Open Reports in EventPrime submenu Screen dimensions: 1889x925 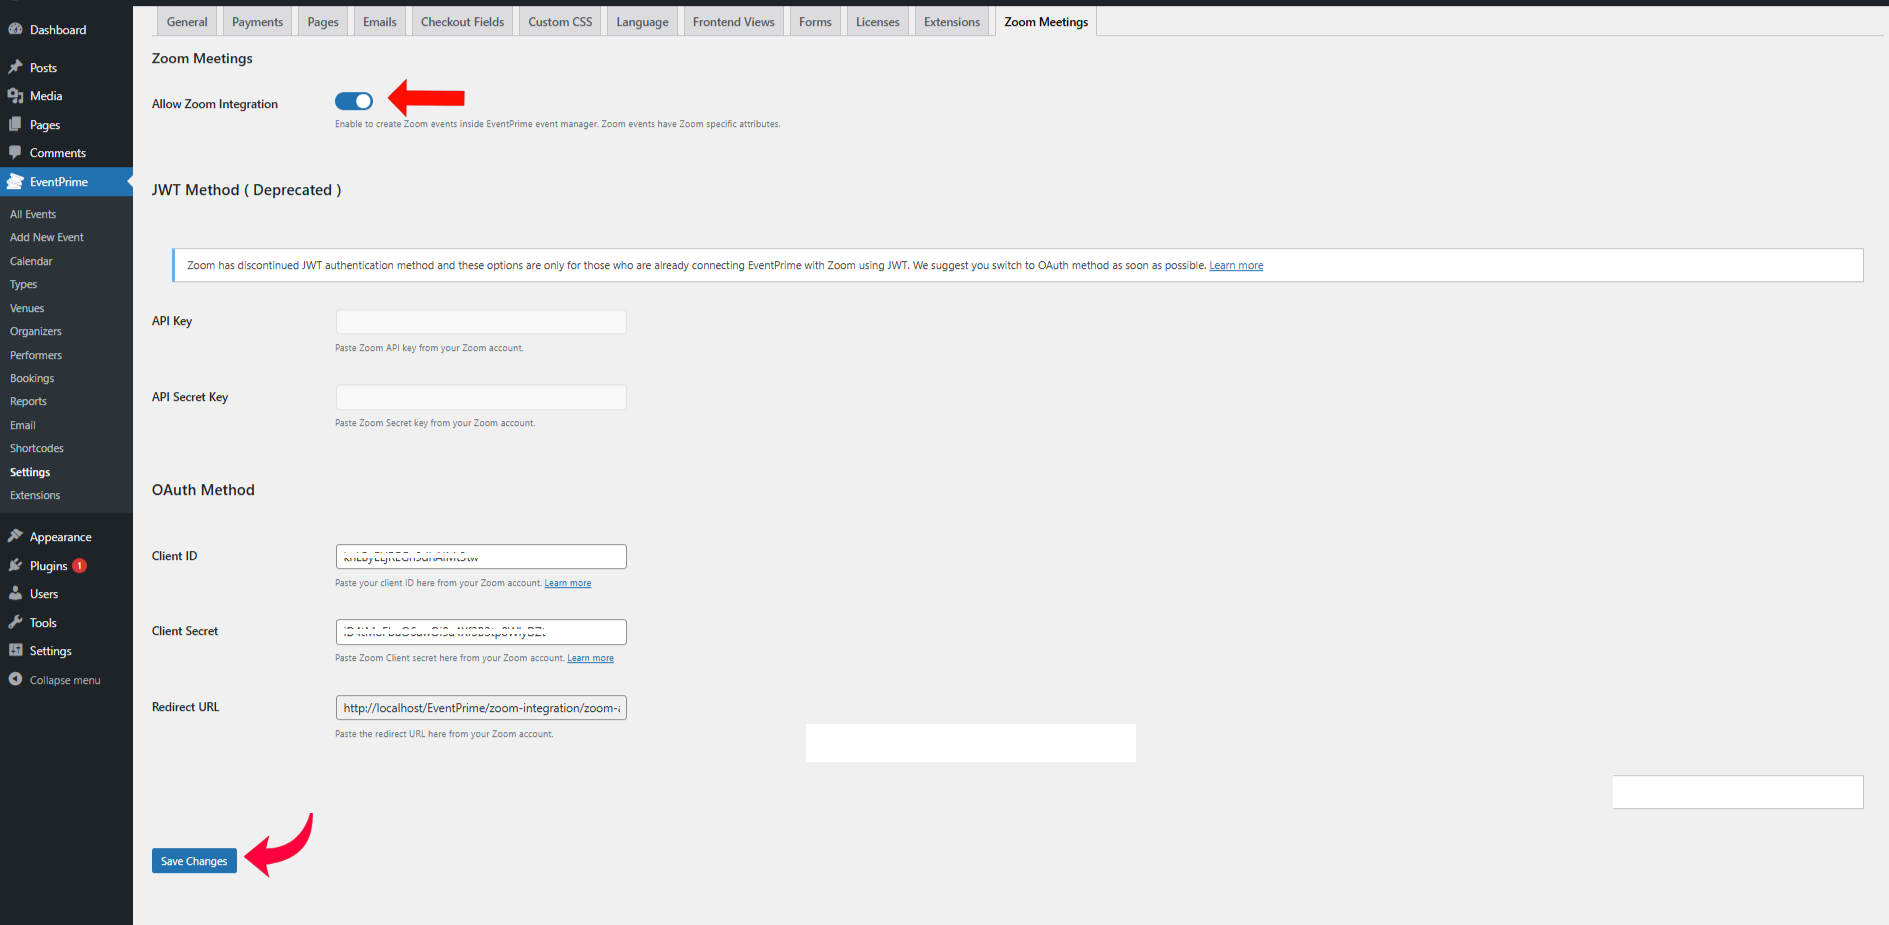click(28, 401)
